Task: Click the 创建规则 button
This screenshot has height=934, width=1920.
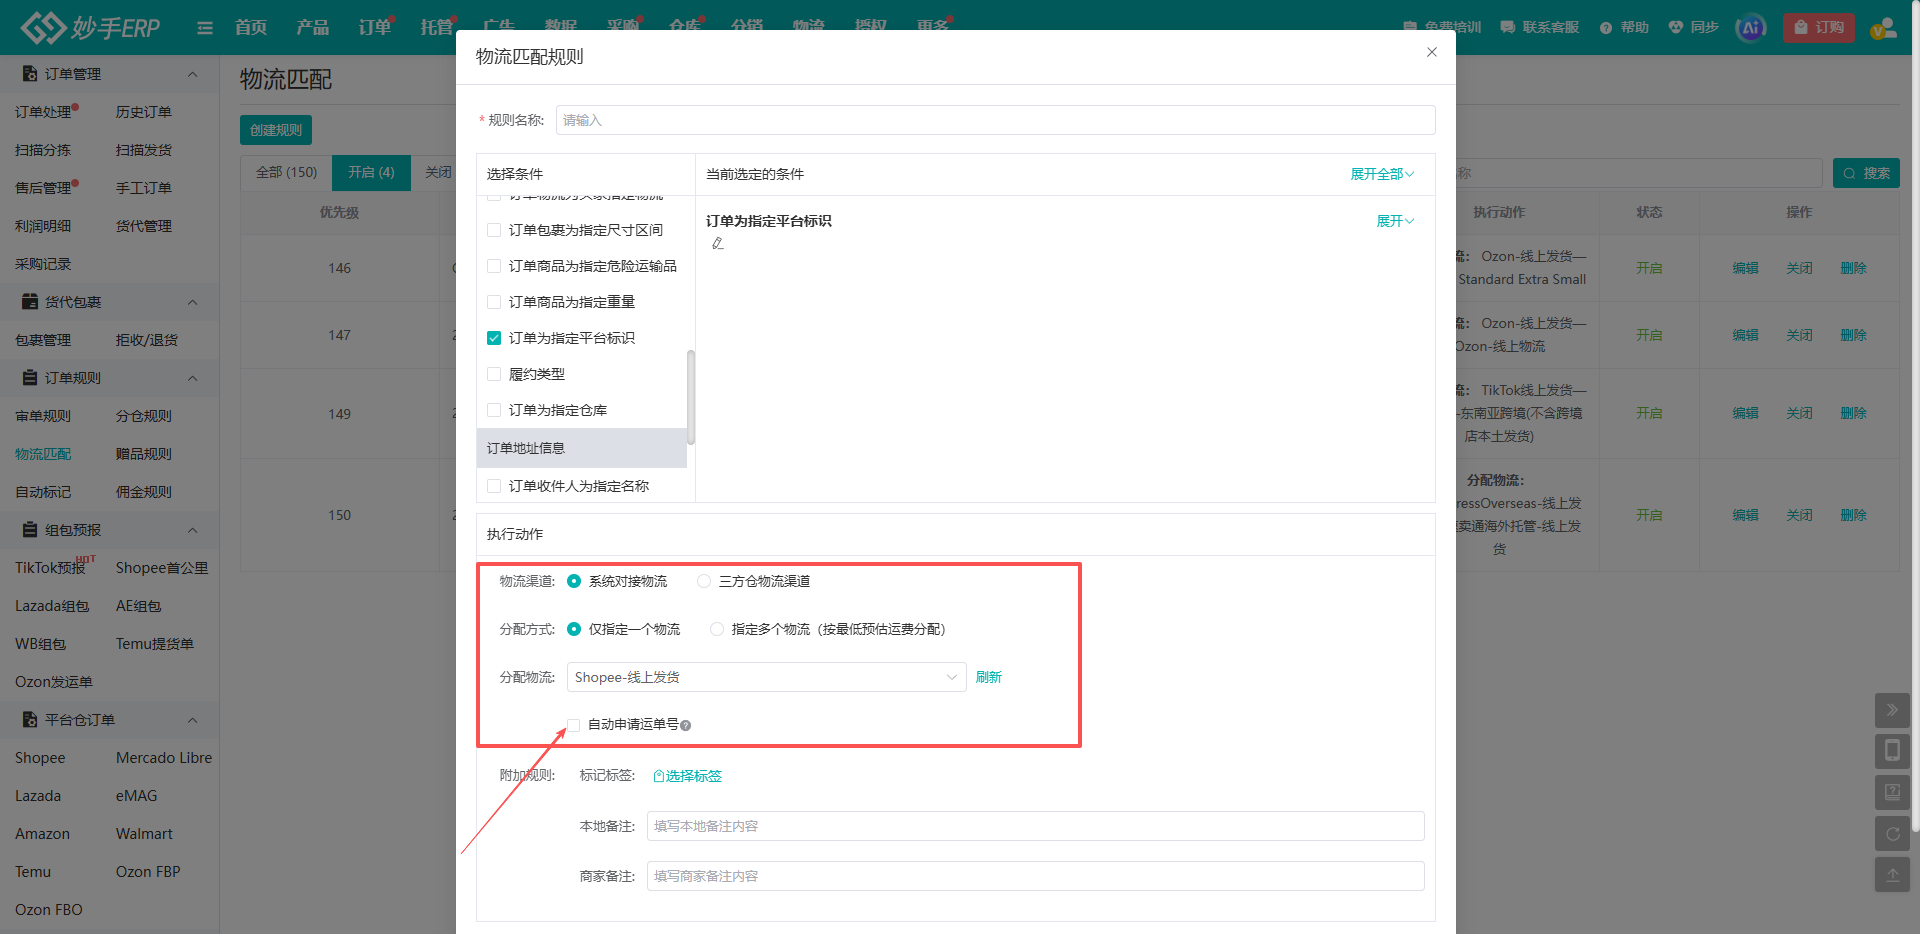Action: click(x=276, y=130)
